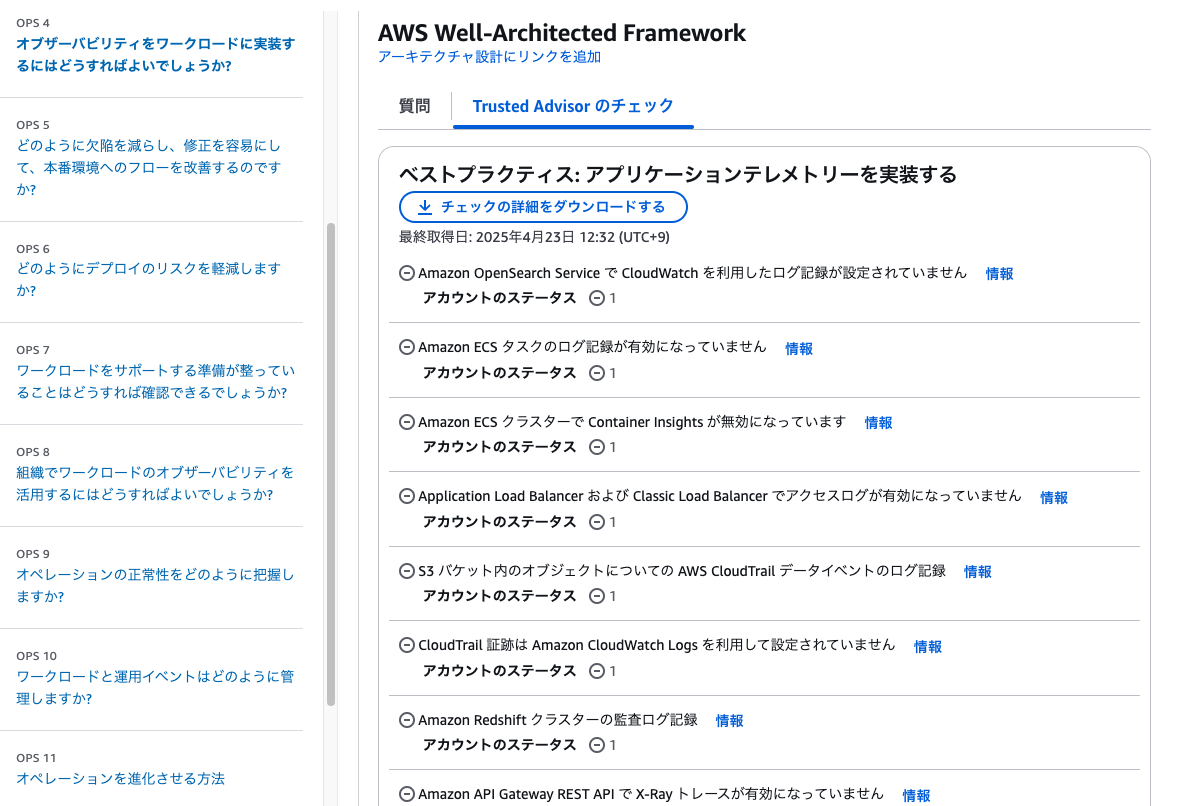Click account status icon under S3 バケット check

[x=597, y=596]
